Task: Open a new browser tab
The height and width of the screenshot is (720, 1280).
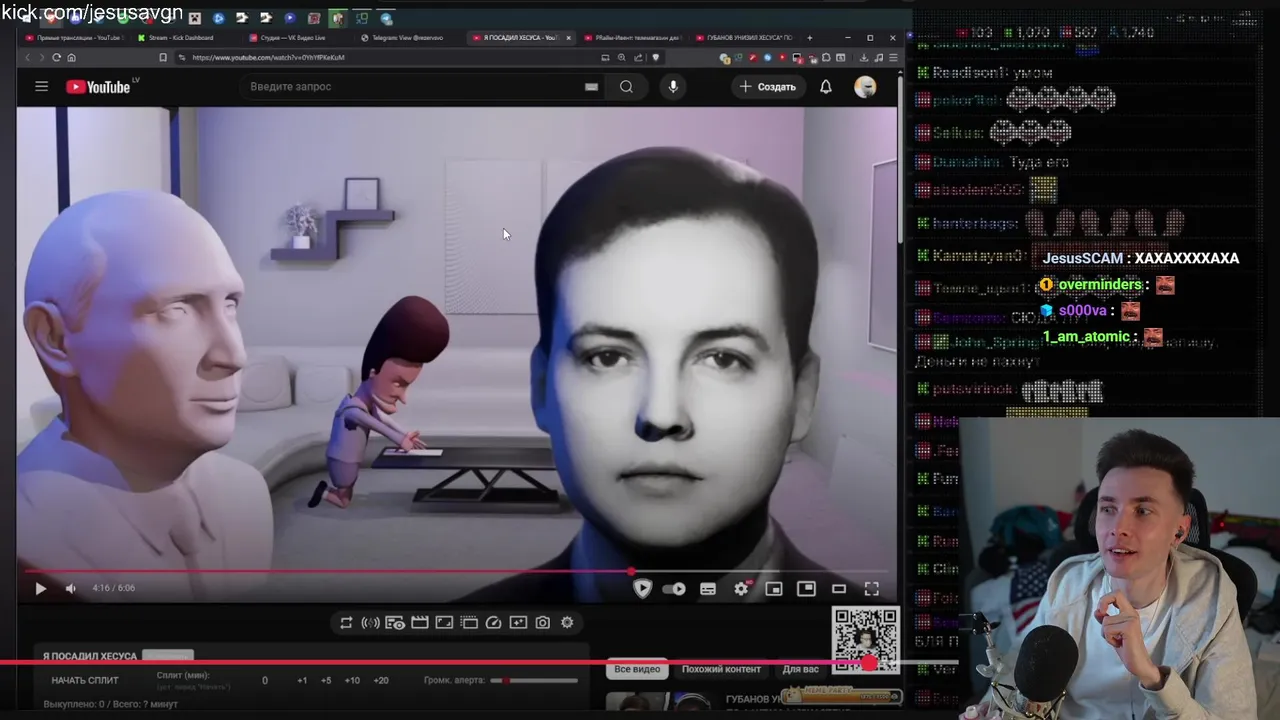Action: point(809,38)
